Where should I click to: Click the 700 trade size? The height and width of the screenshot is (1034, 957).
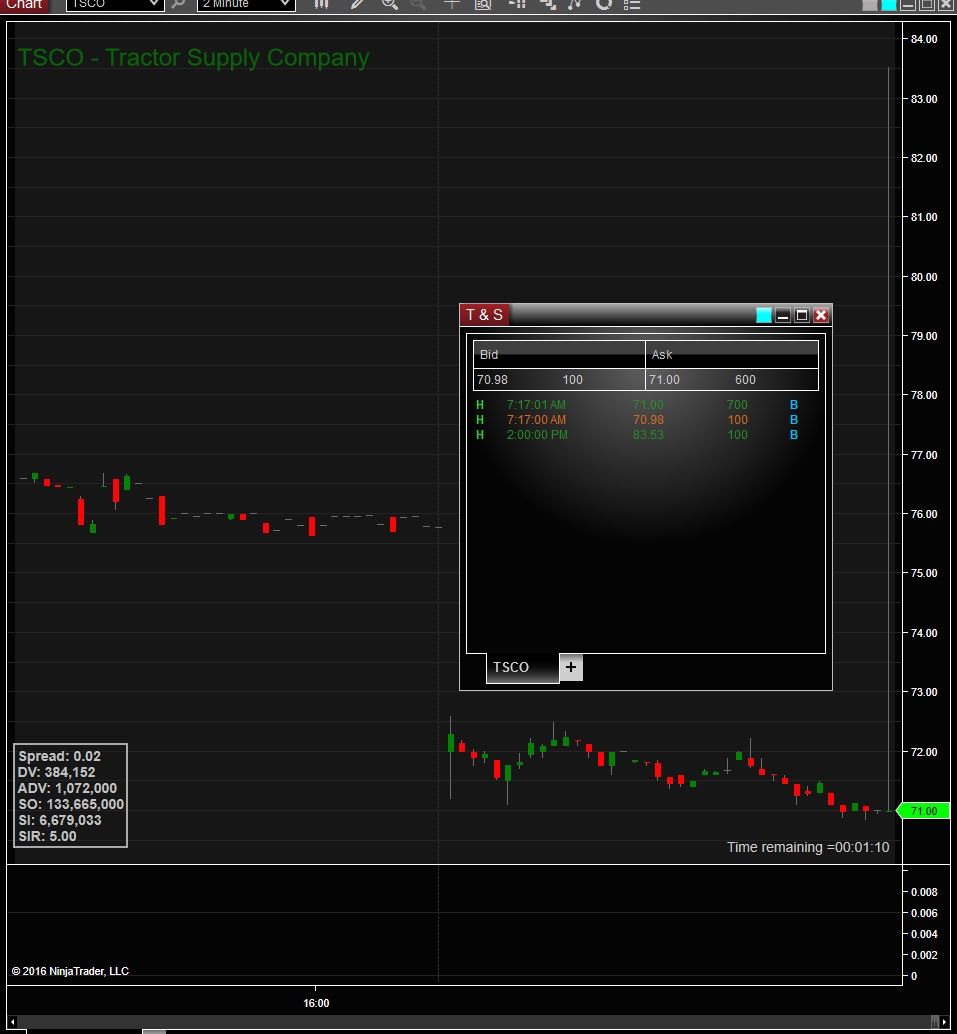[x=737, y=405]
